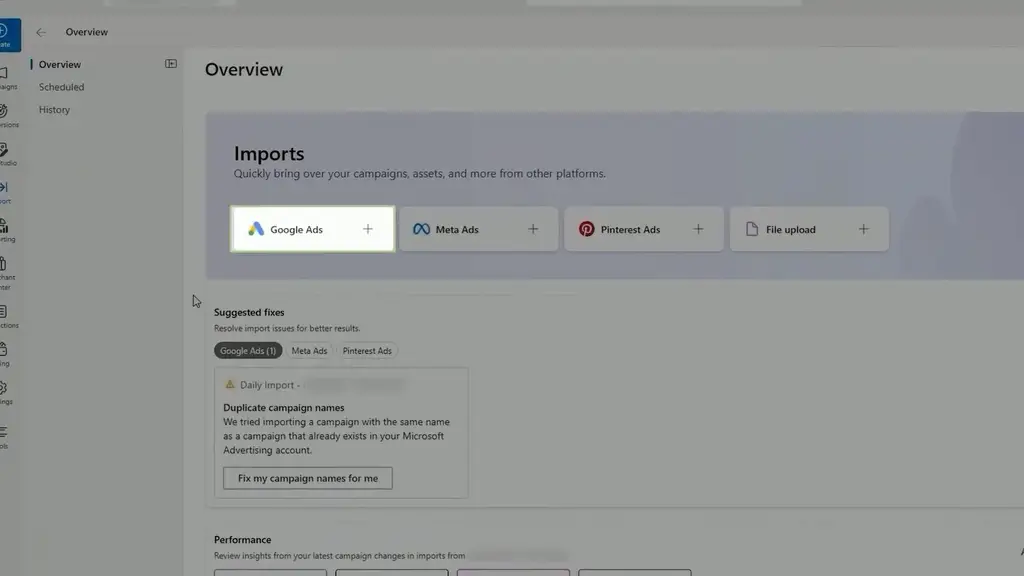Open Merchant center in the left rail
Screen dimensions: 1024x576
(x=7, y=274)
